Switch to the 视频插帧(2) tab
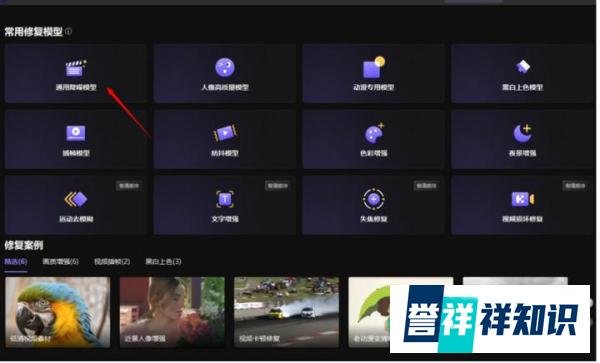600x363 pixels. [112, 262]
